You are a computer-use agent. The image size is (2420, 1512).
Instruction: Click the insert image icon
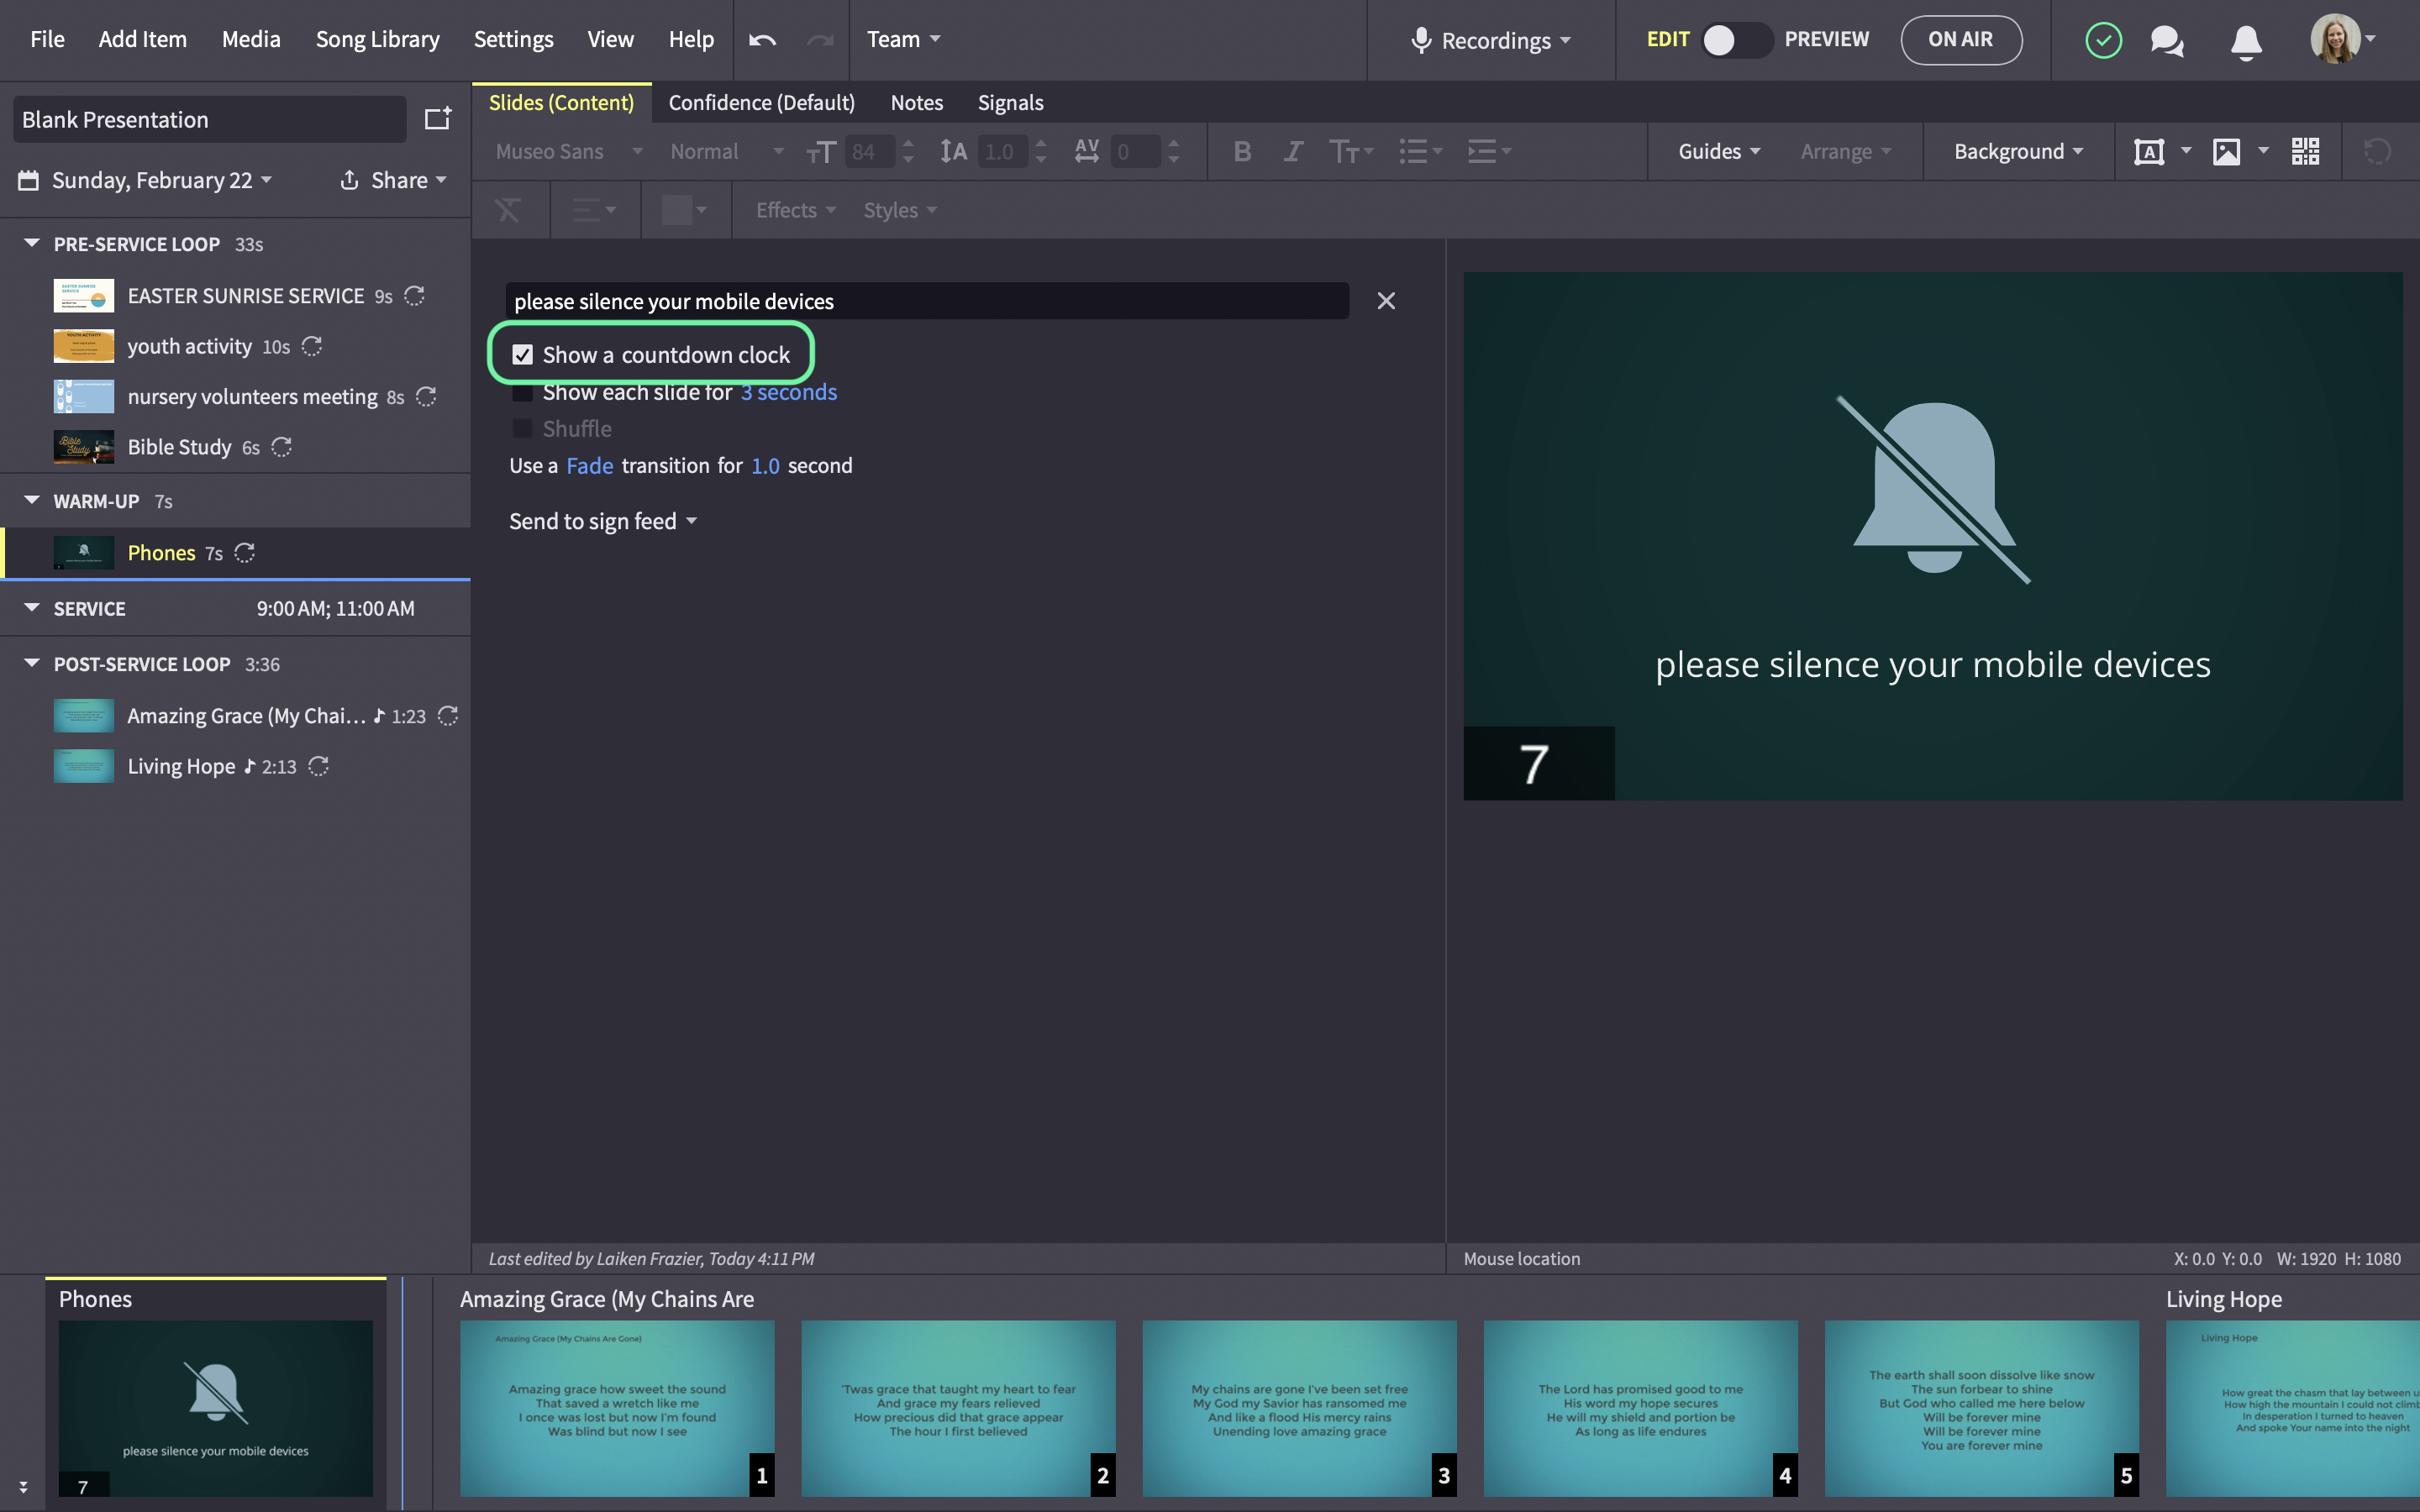pos(2226,151)
